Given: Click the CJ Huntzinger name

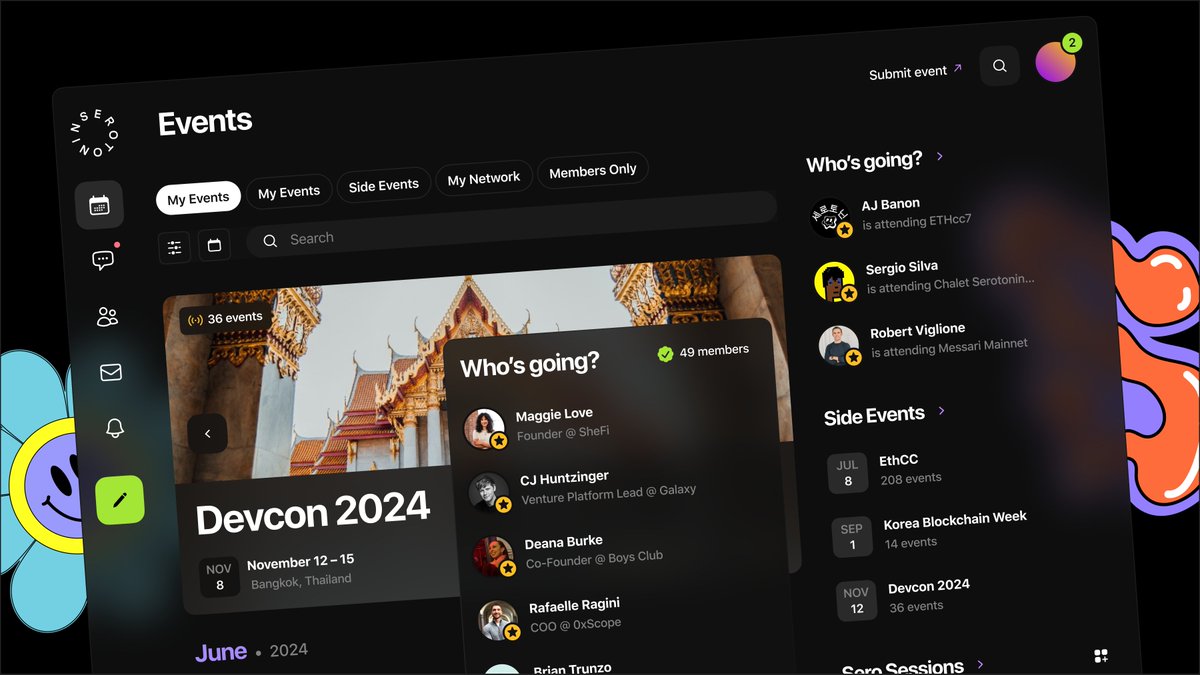Looking at the screenshot, I should [x=564, y=478].
